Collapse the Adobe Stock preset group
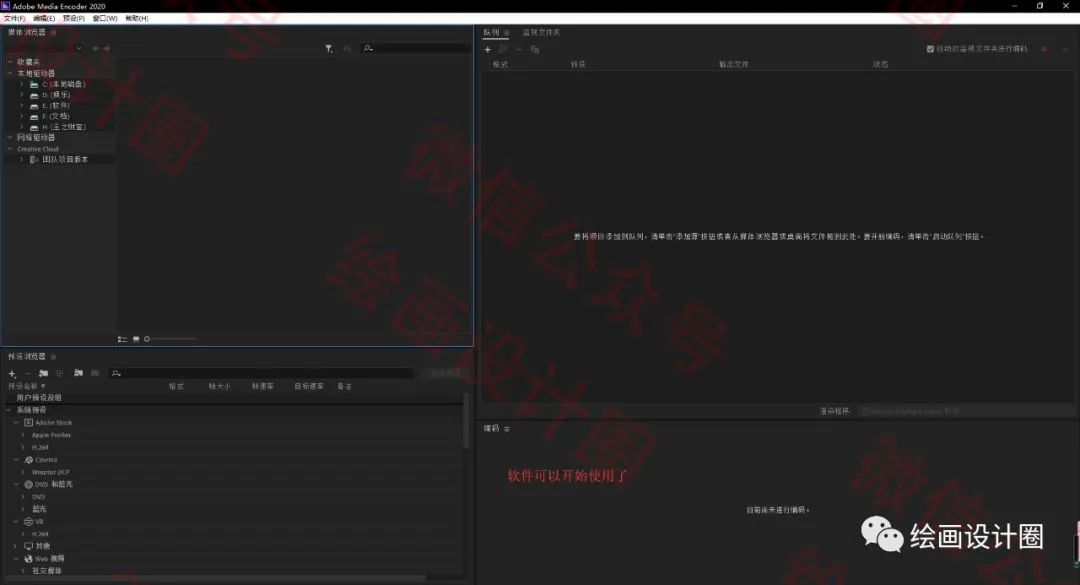The height and width of the screenshot is (585, 1080). (16, 422)
